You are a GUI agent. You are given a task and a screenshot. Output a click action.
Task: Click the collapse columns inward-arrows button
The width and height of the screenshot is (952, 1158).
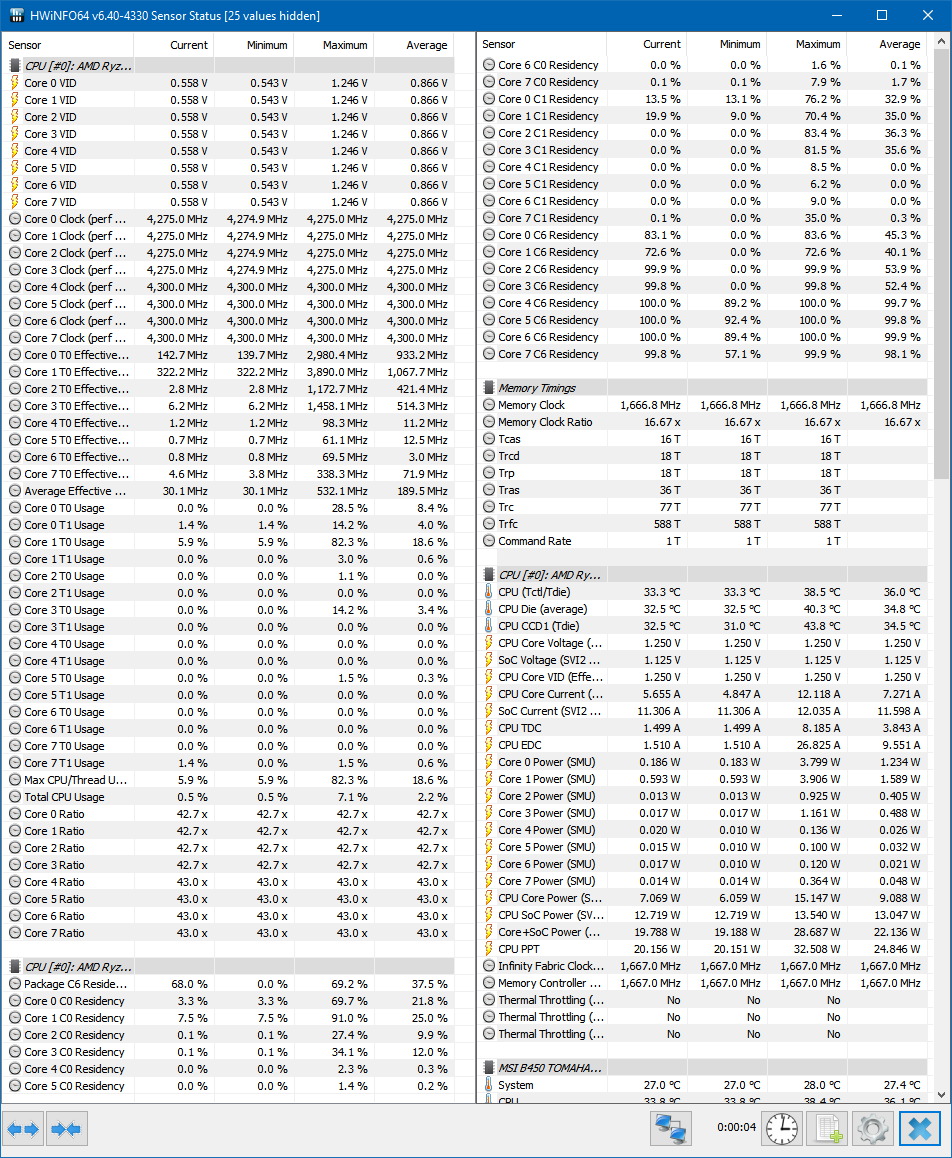[x=67, y=1129]
